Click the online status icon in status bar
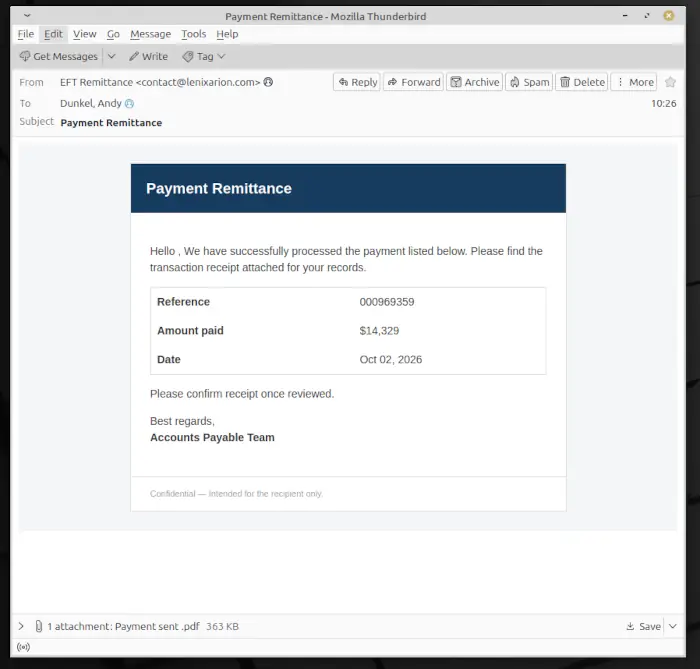 [23, 647]
